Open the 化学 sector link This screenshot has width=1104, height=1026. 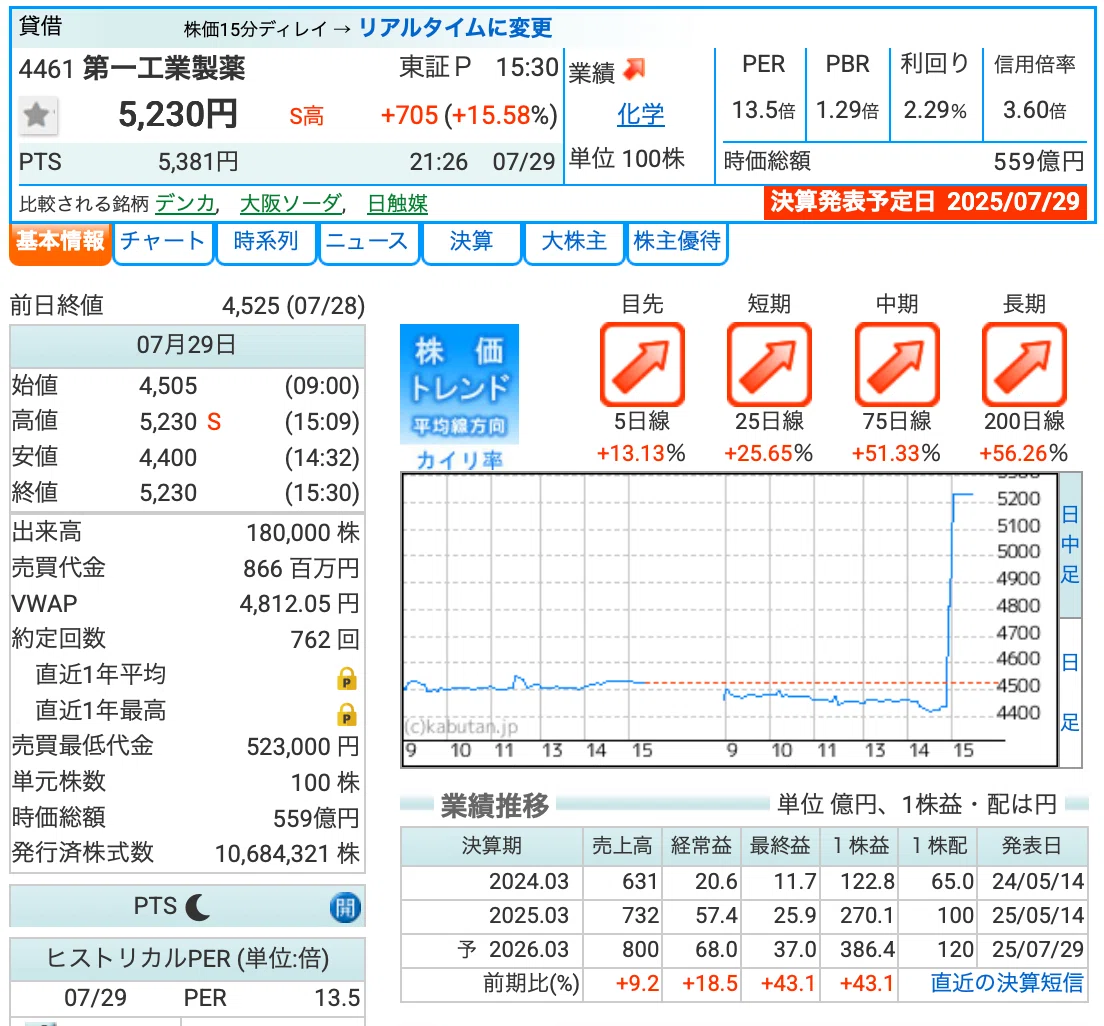[641, 114]
